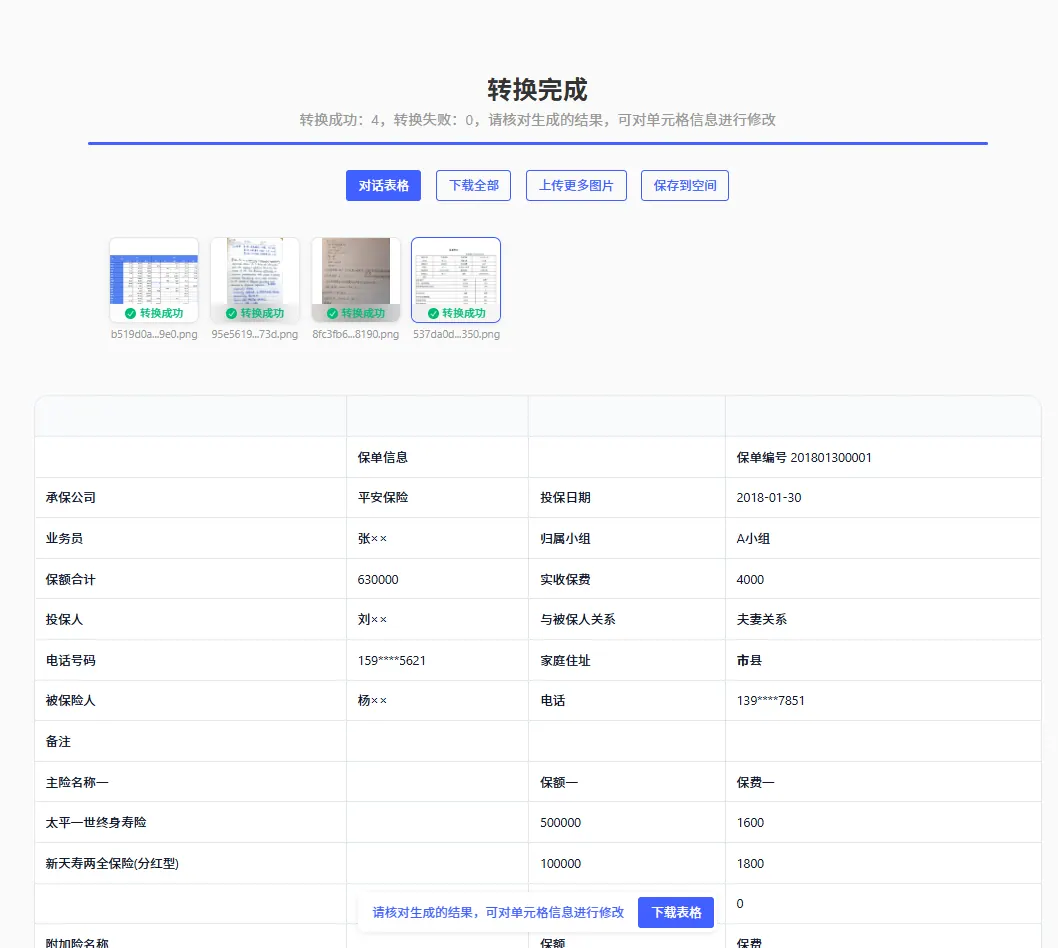Click the 归属小组 cell

coord(627,538)
